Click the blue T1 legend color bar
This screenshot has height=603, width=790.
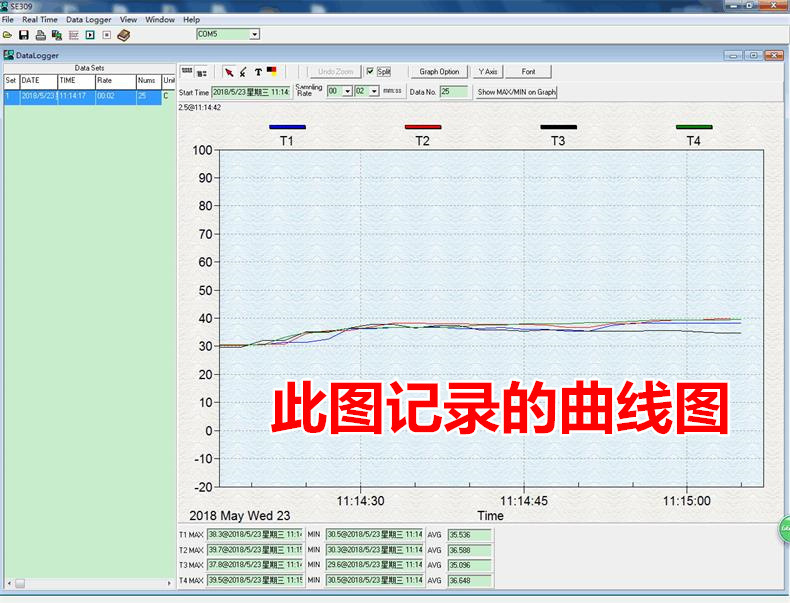tap(287, 127)
